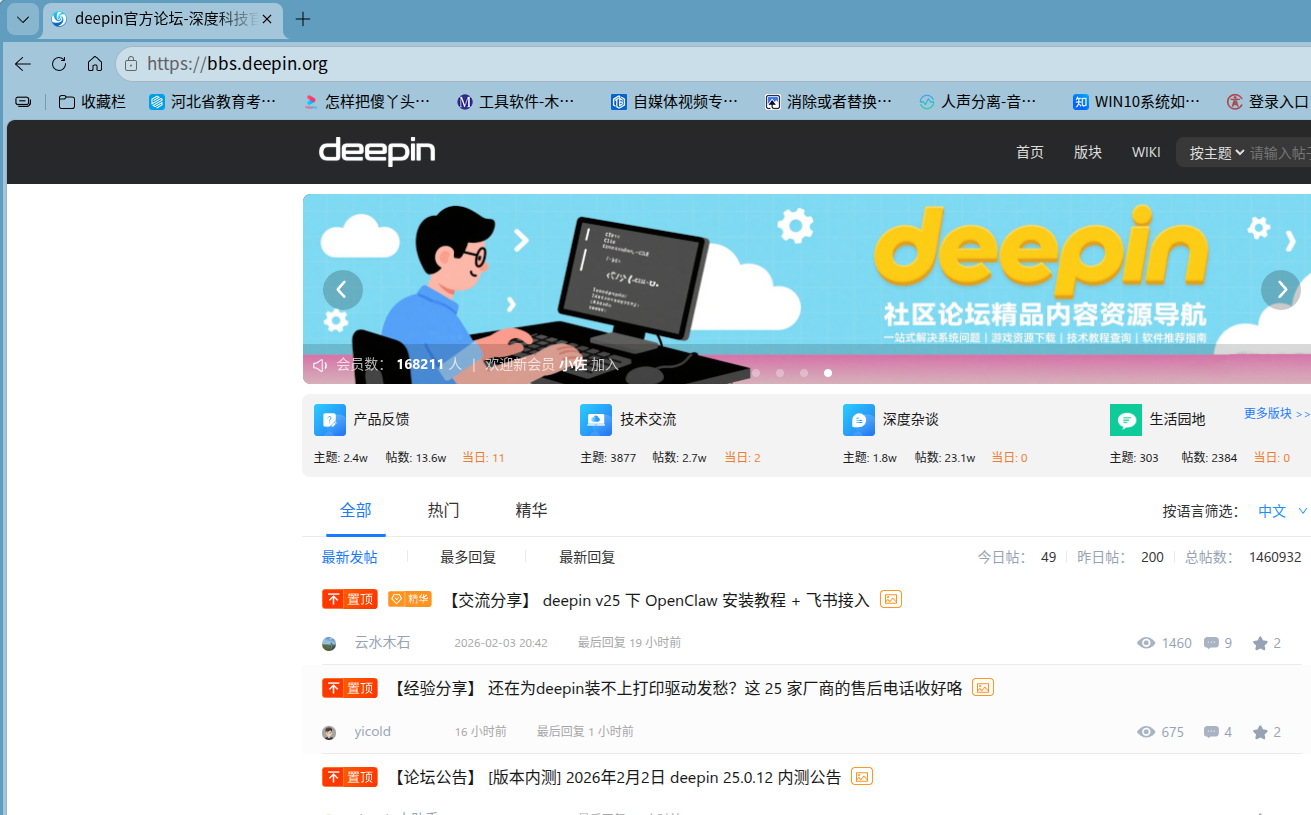The height and width of the screenshot is (815, 1311).
Task: Expand the 按主题 search type dropdown
Action: 1216,153
